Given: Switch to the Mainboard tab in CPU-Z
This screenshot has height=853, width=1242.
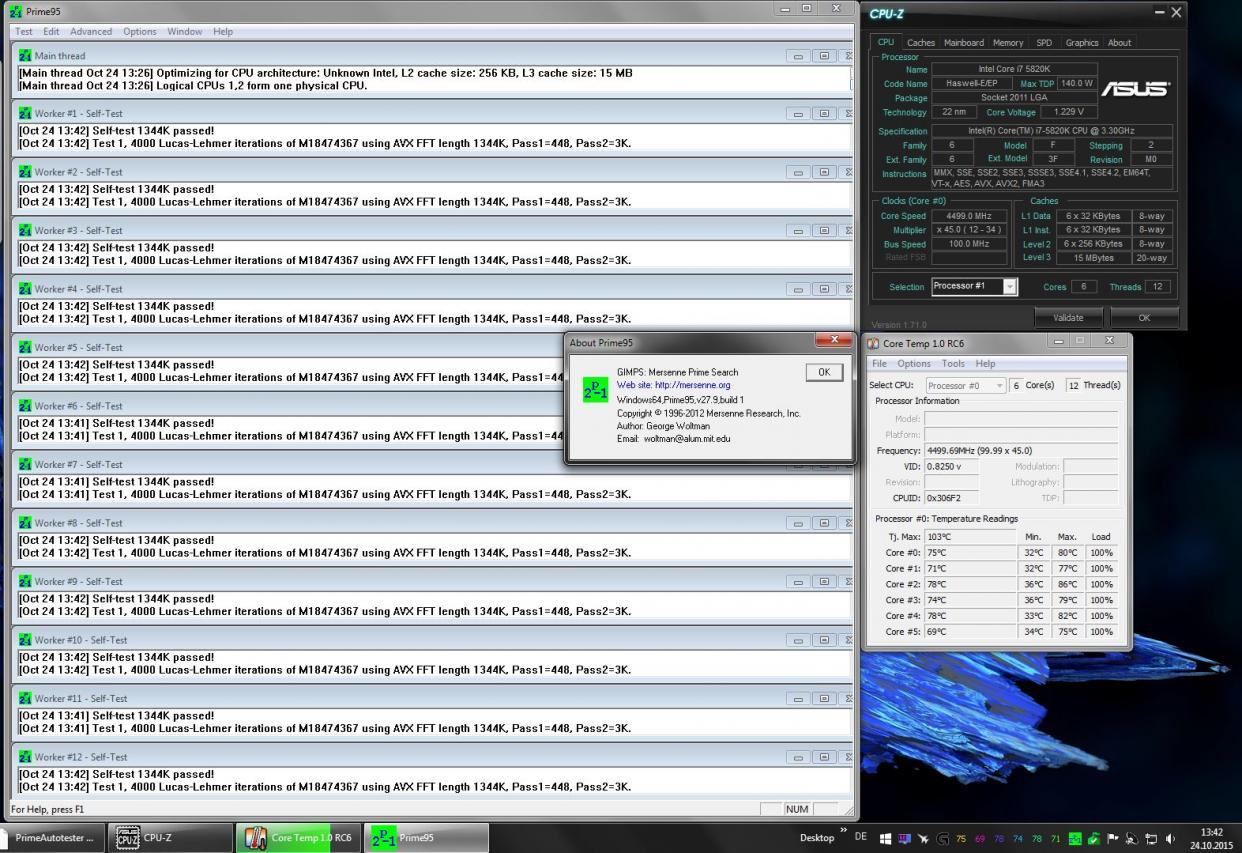Looking at the screenshot, I should pyautogui.click(x=964, y=43).
